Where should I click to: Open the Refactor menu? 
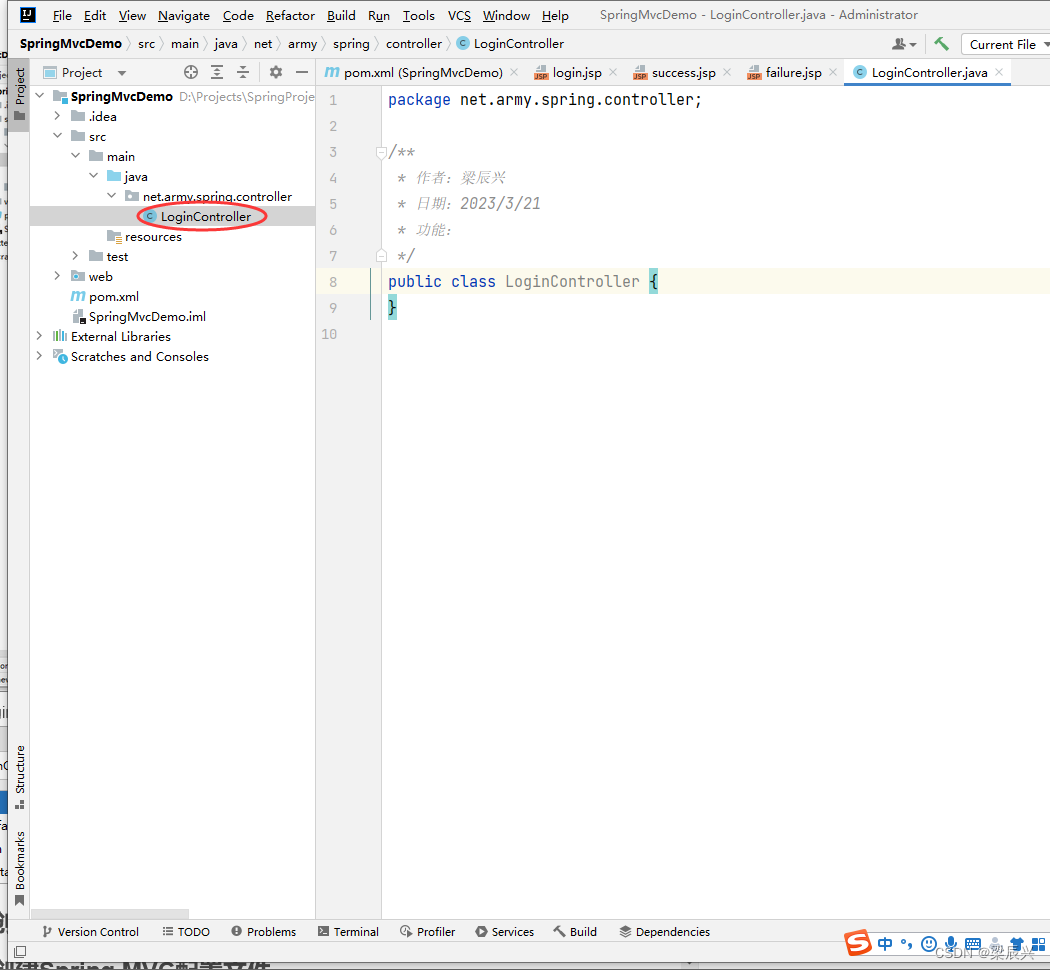(x=290, y=15)
